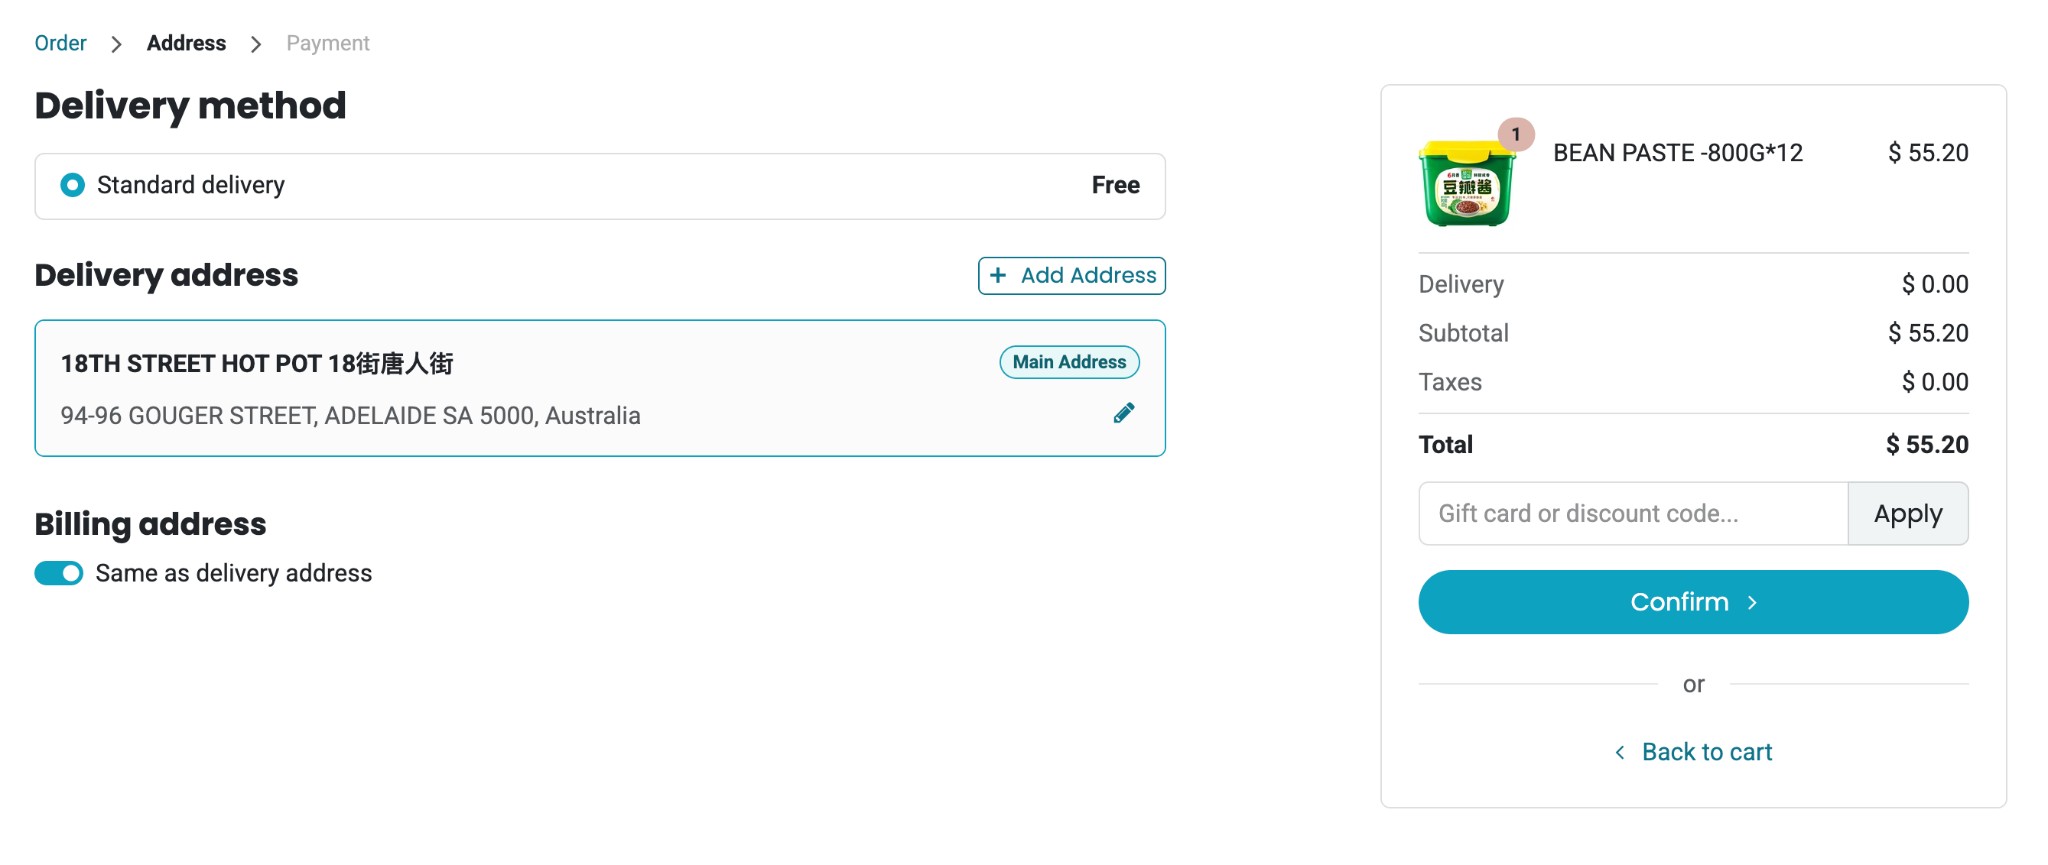This screenshot has width=2048, height=865.
Task: Click the plus icon in Add Address
Action: [997, 275]
